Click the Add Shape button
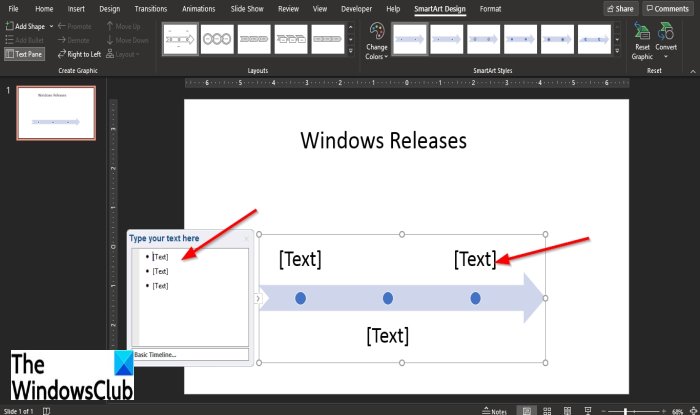700x415 pixels. [x=25, y=26]
